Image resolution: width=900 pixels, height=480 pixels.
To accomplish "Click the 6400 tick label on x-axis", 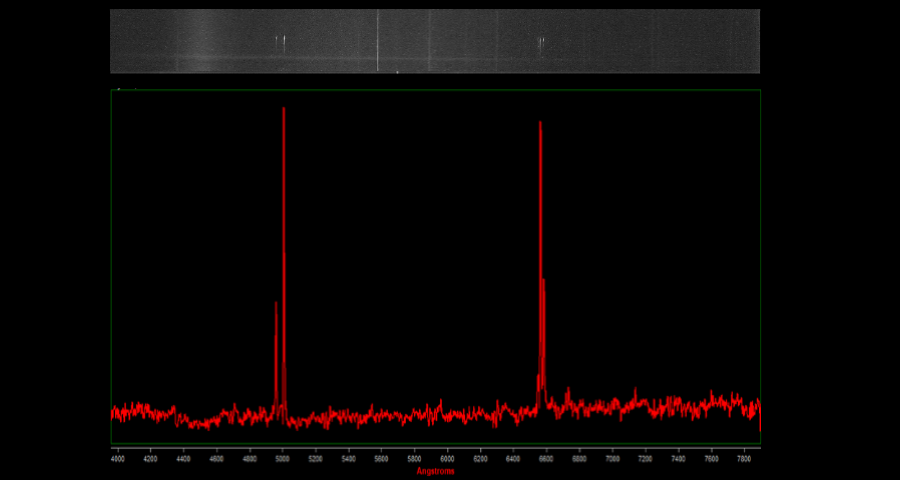I will [x=513, y=459].
